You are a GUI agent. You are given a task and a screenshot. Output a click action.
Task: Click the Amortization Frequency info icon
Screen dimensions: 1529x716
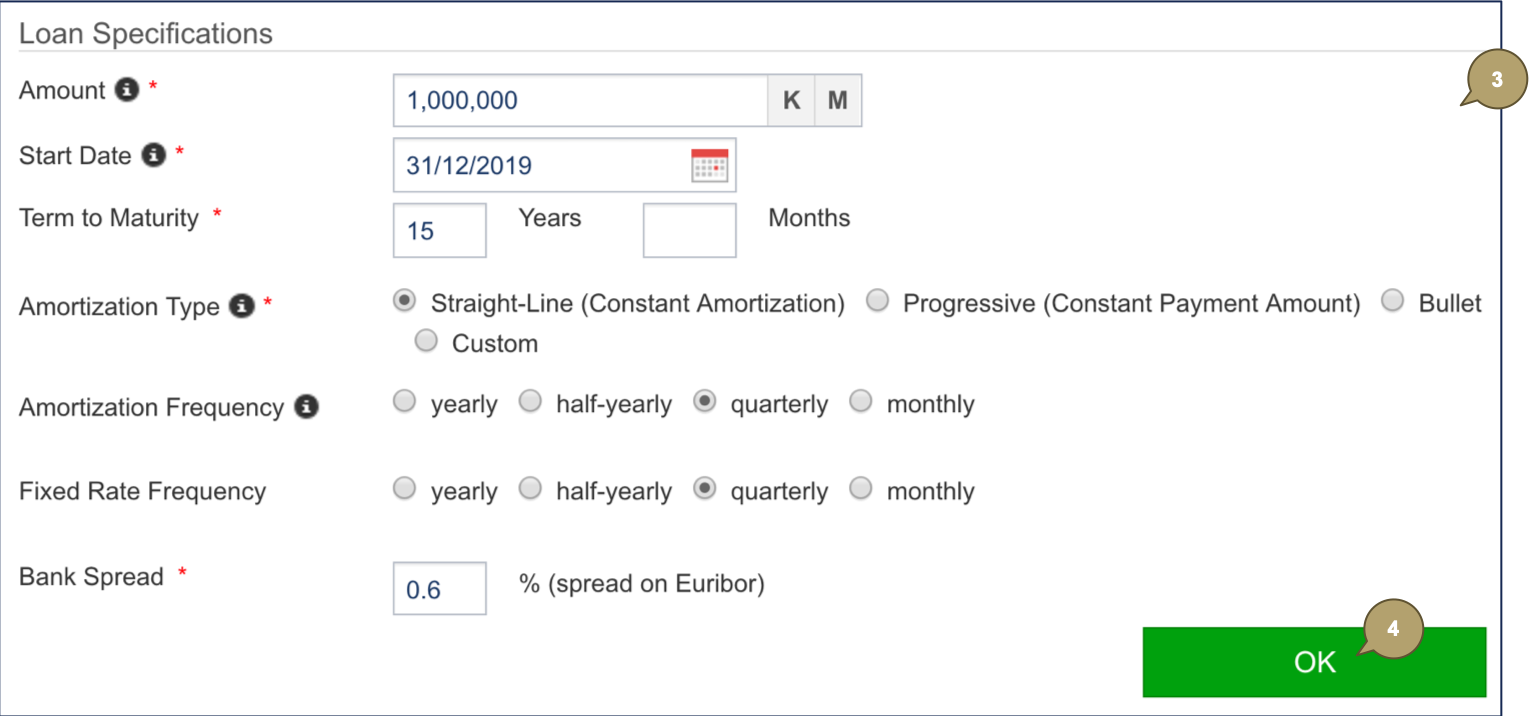click(307, 407)
